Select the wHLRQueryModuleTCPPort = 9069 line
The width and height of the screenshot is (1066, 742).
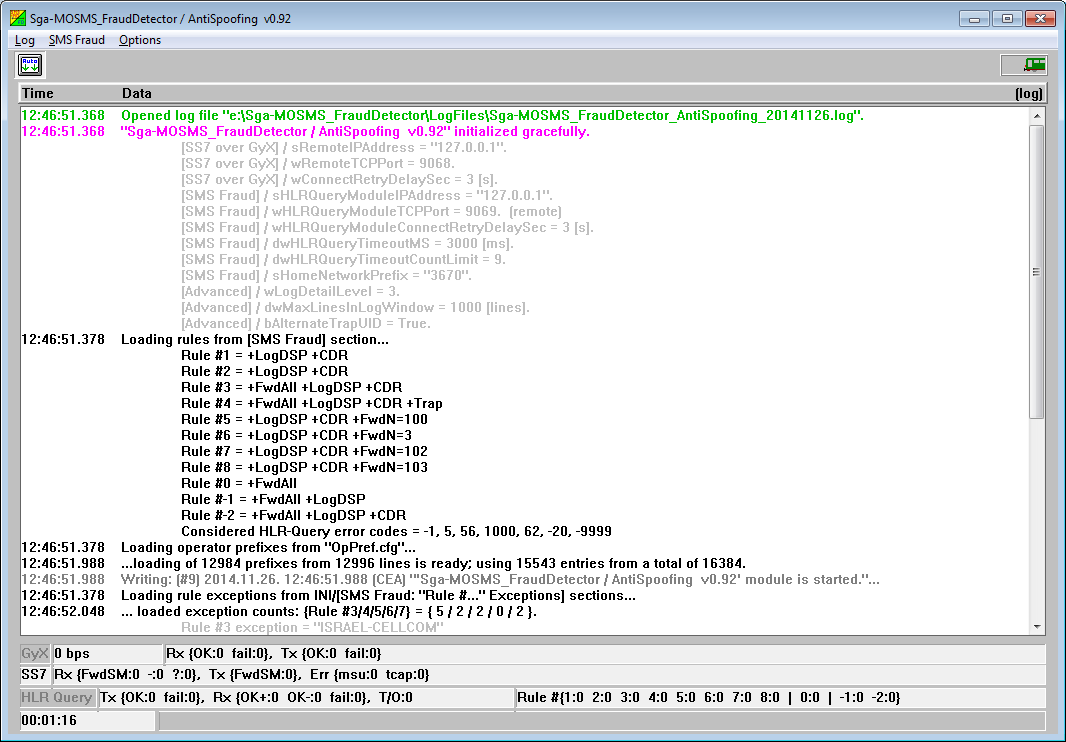click(x=371, y=212)
